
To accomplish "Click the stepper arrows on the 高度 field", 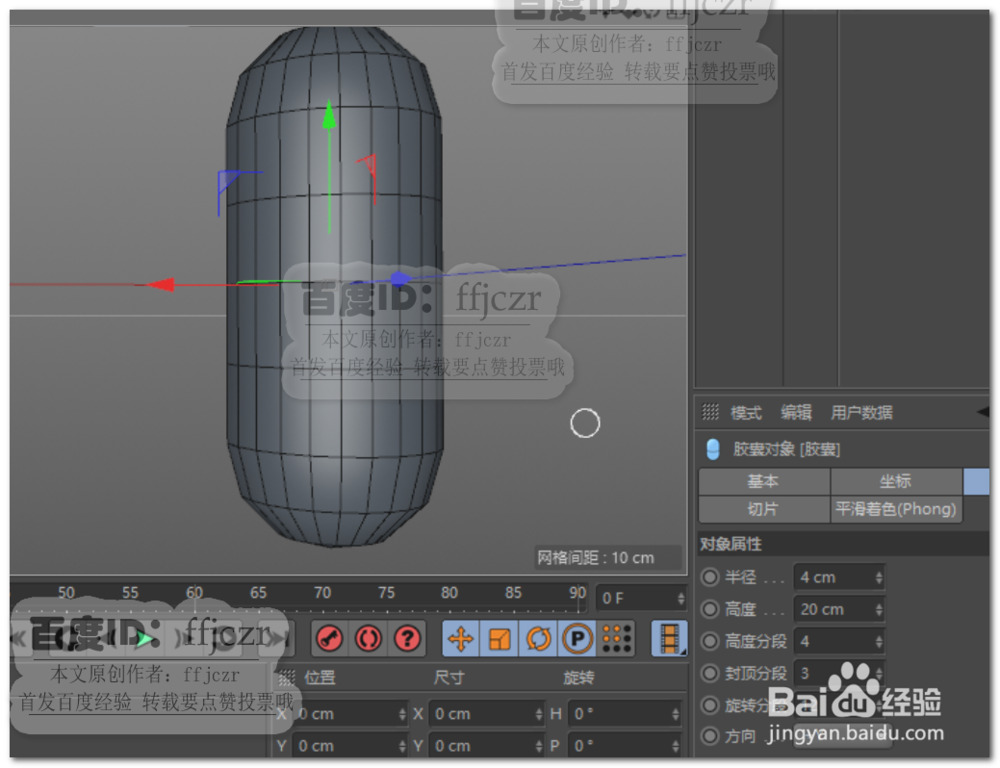I will click(879, 609).
